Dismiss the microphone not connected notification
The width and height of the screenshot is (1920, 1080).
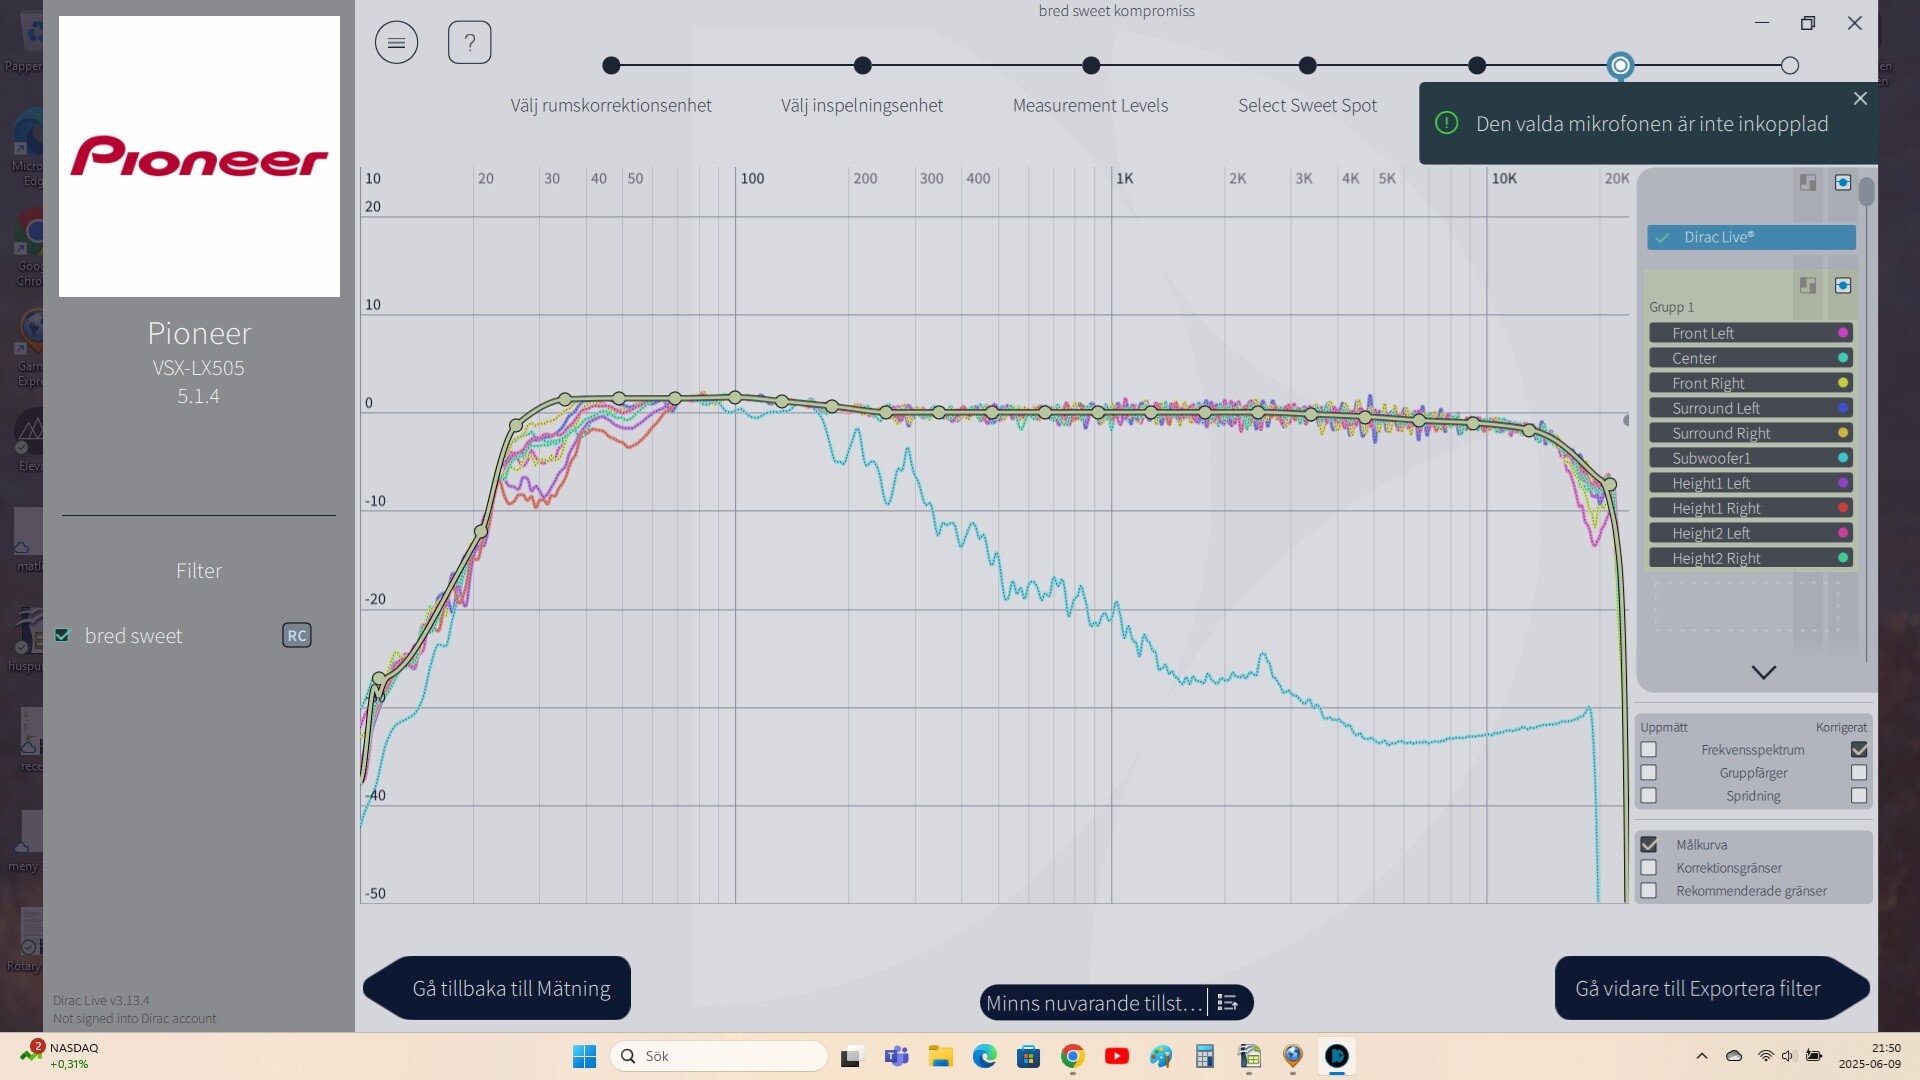(1860, 98)
